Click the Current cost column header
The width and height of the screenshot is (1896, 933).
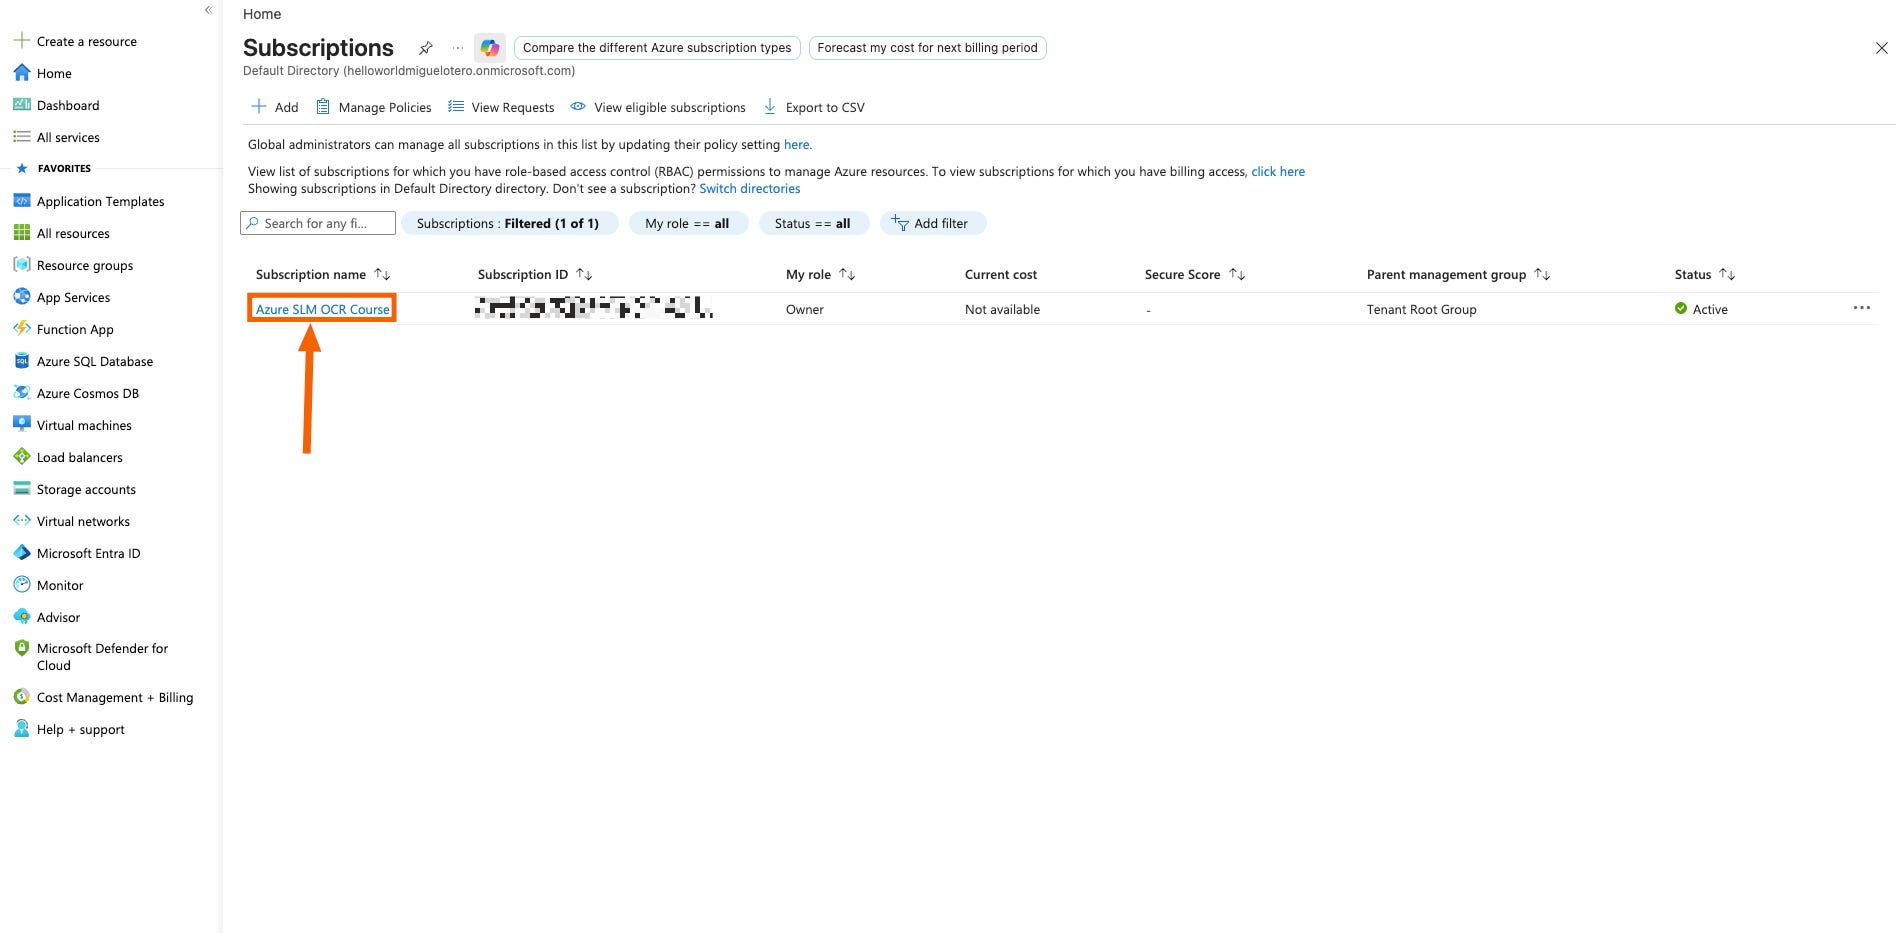[1001, 274]
